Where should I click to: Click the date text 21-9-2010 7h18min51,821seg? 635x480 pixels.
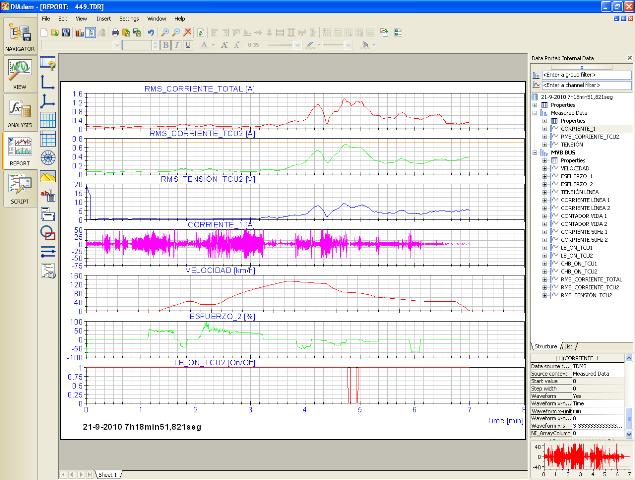(142, 427)
